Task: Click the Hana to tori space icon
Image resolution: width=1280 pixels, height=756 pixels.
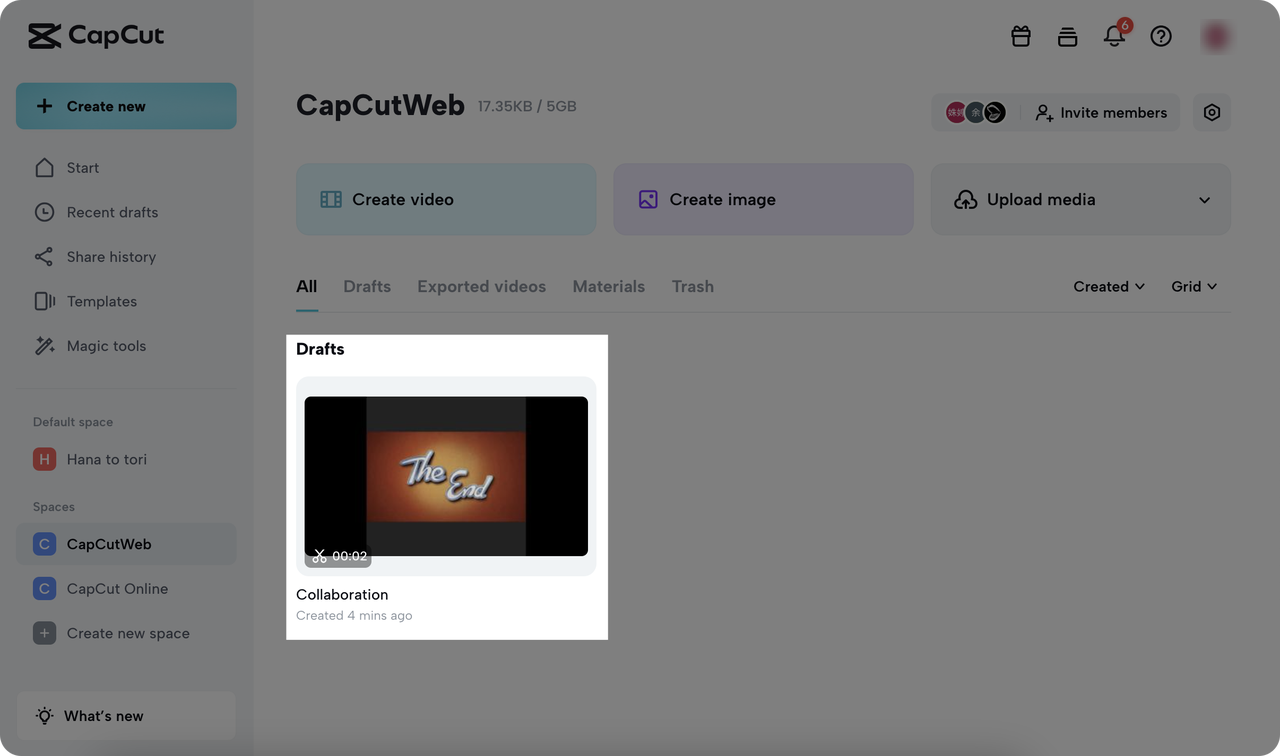Action: (44, 459)
